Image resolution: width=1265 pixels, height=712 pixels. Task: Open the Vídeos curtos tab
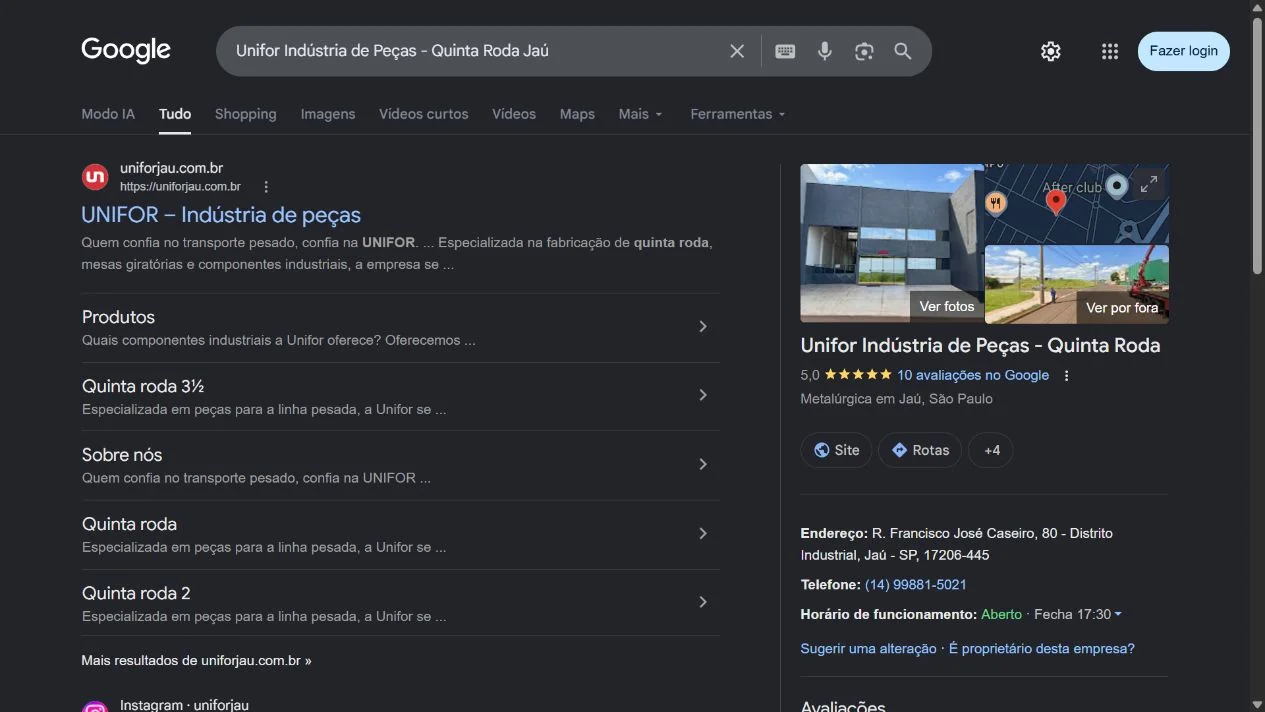click(x=424, y=114)
